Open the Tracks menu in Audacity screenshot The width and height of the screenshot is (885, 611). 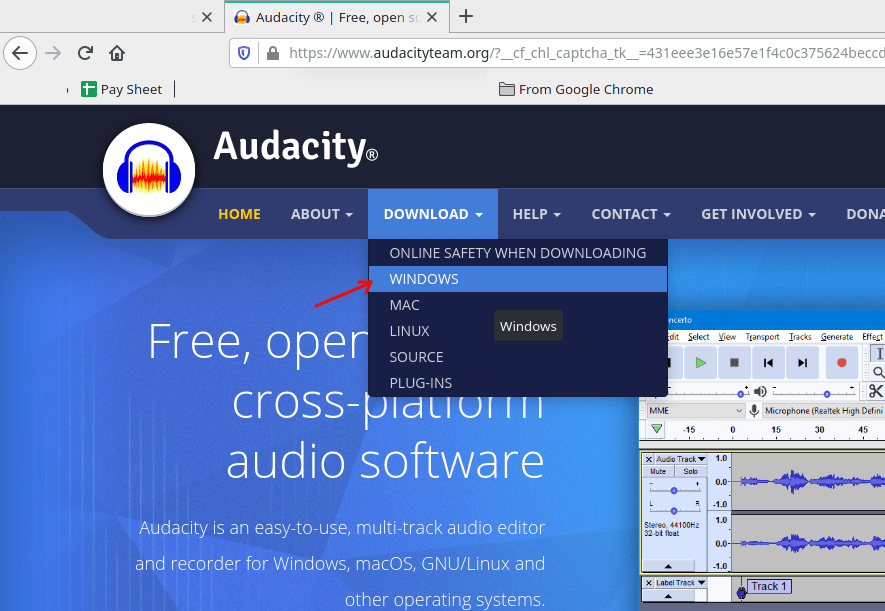pyautogui.click(x=800, y=337)
